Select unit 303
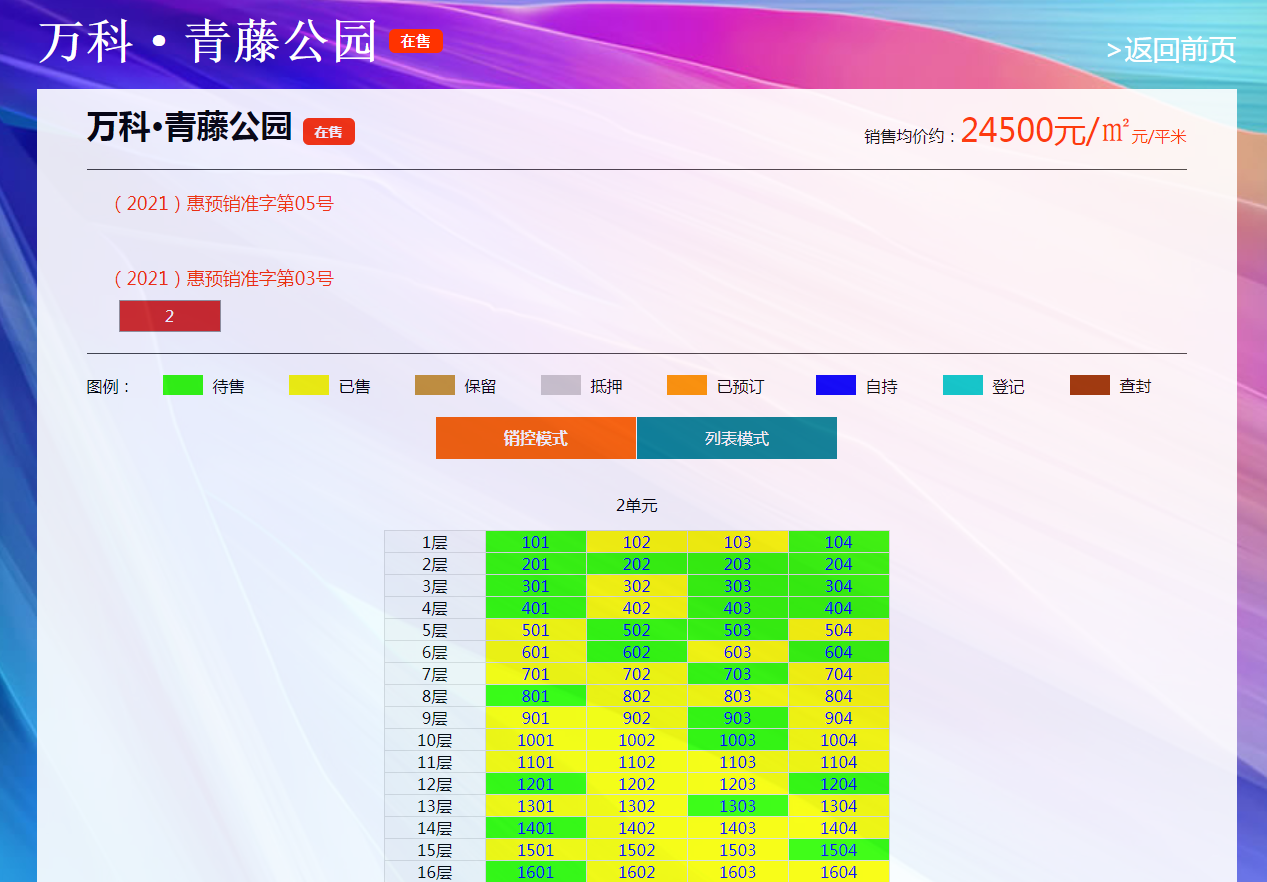 coord(738,586)
